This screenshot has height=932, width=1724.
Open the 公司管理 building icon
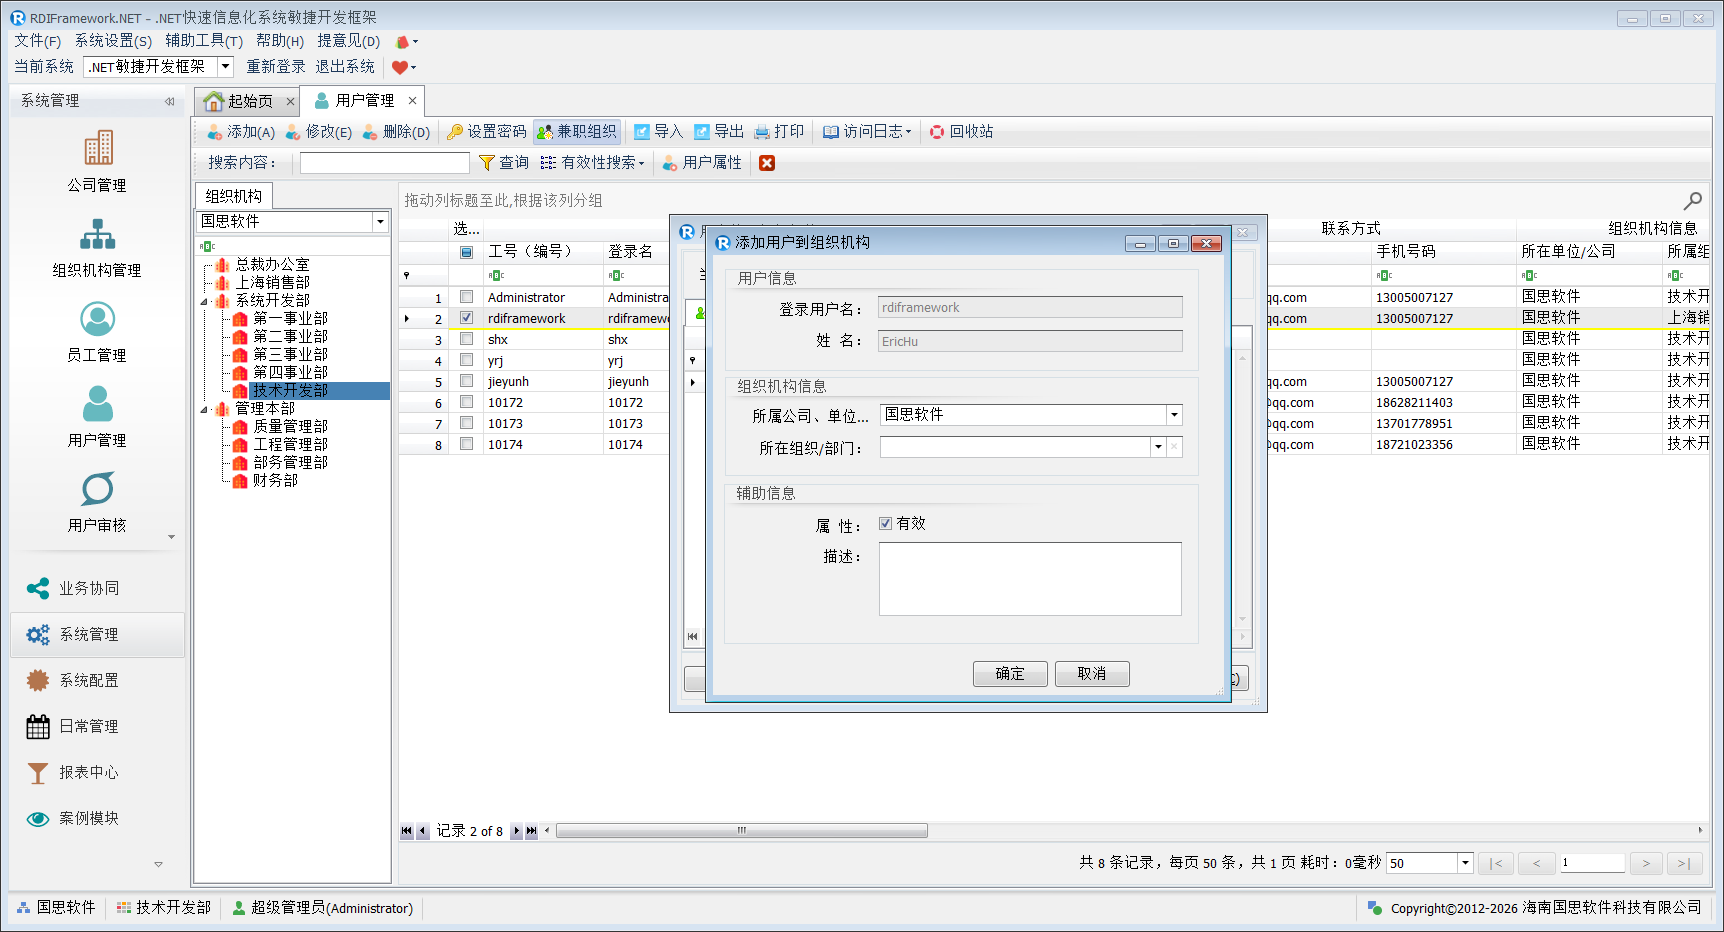pyautogui.click(x=98, y=149)
